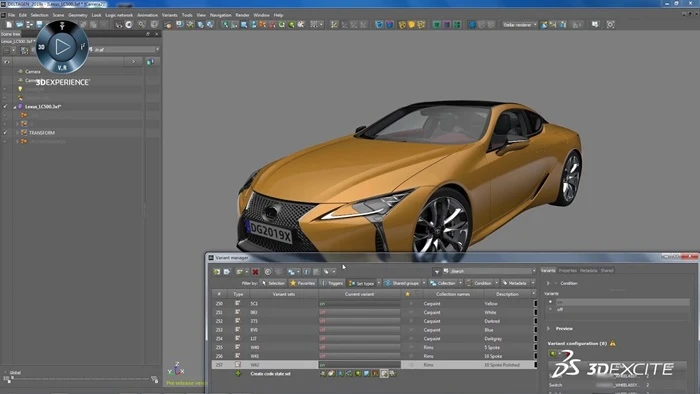The width and height of the screenshot is (700, 394).
Task: Sort by Variant sets column header
Action: [283, 294]
